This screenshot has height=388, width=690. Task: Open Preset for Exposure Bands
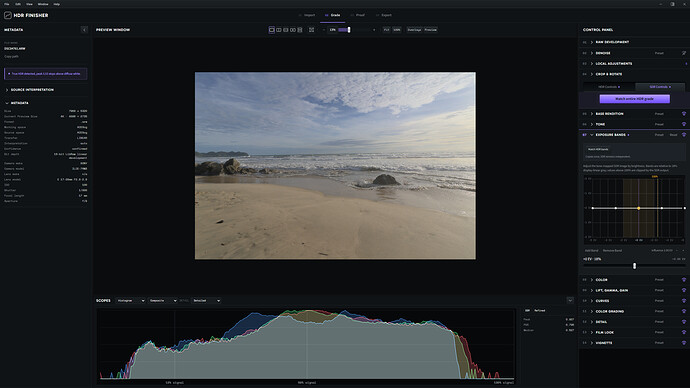(x=659, y=135)
